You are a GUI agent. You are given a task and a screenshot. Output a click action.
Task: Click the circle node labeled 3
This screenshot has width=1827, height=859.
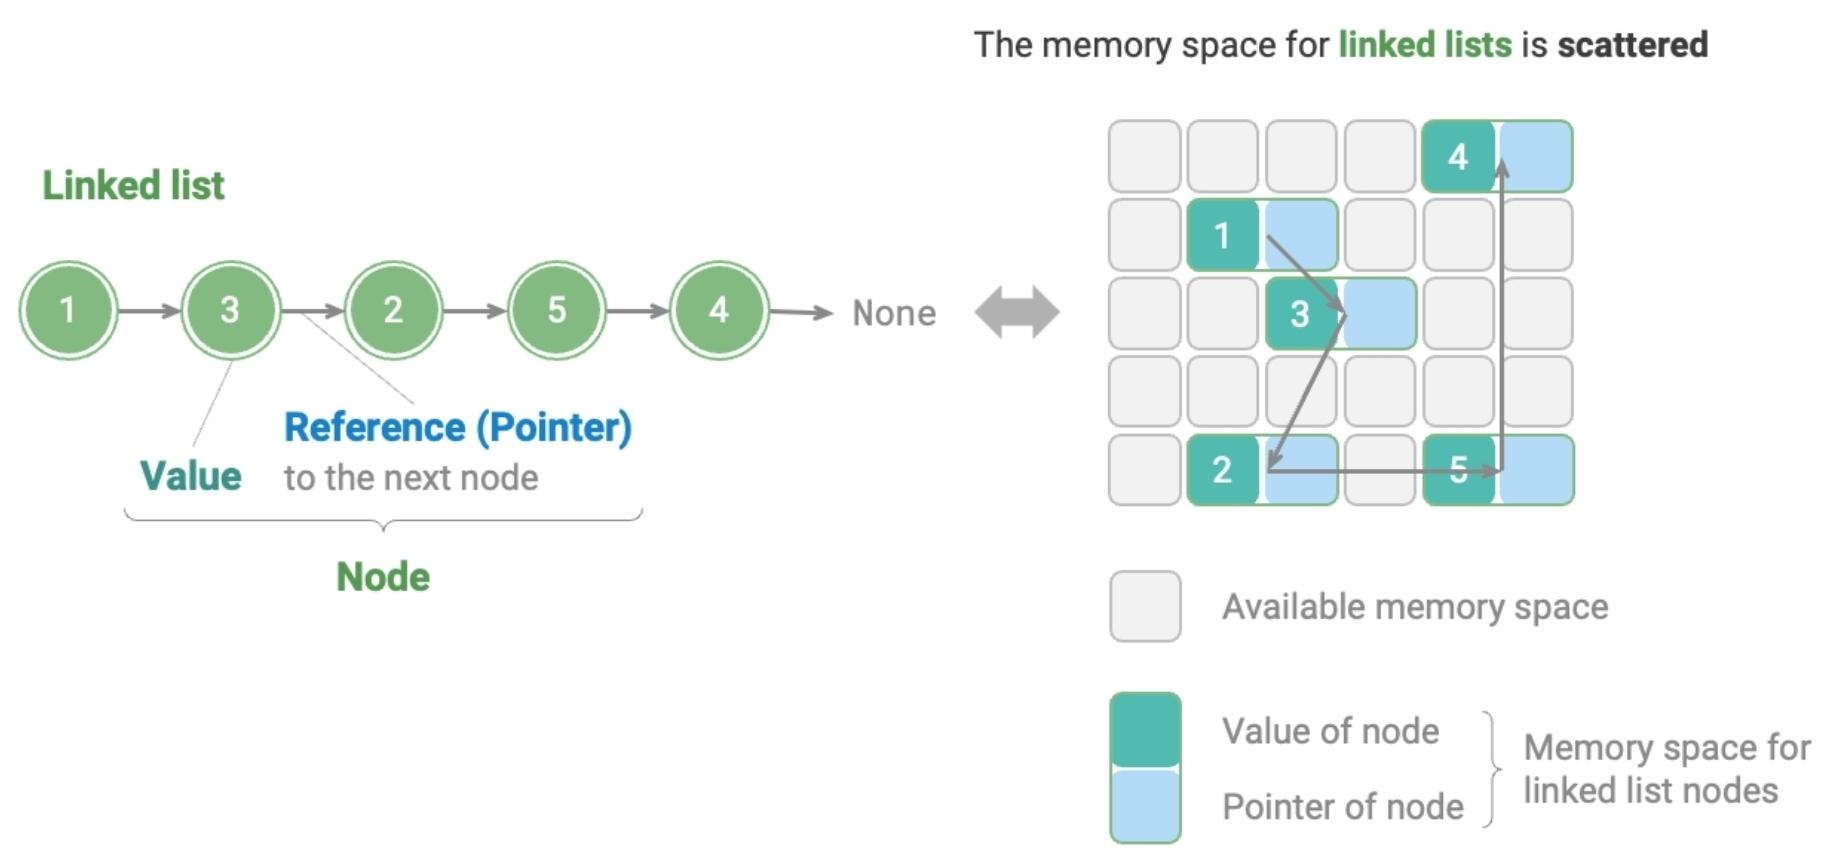(230, 310)
